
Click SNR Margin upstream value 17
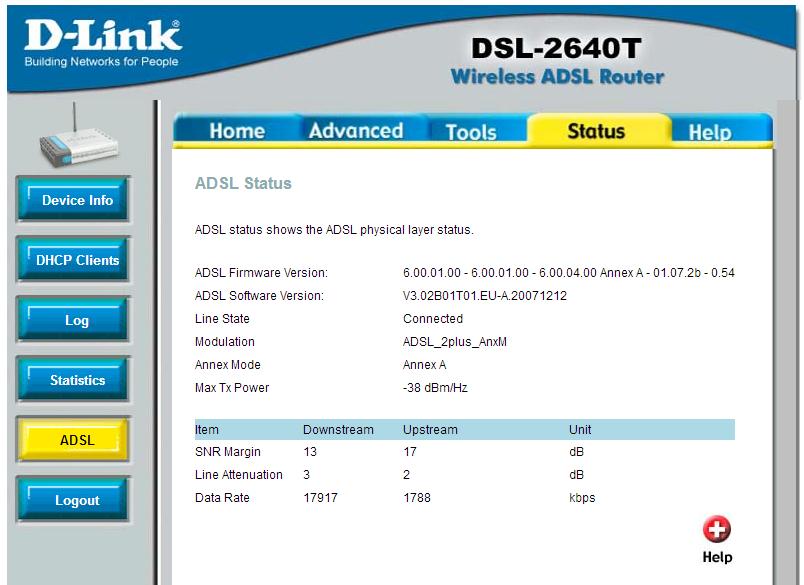click(x=410, y=452)
